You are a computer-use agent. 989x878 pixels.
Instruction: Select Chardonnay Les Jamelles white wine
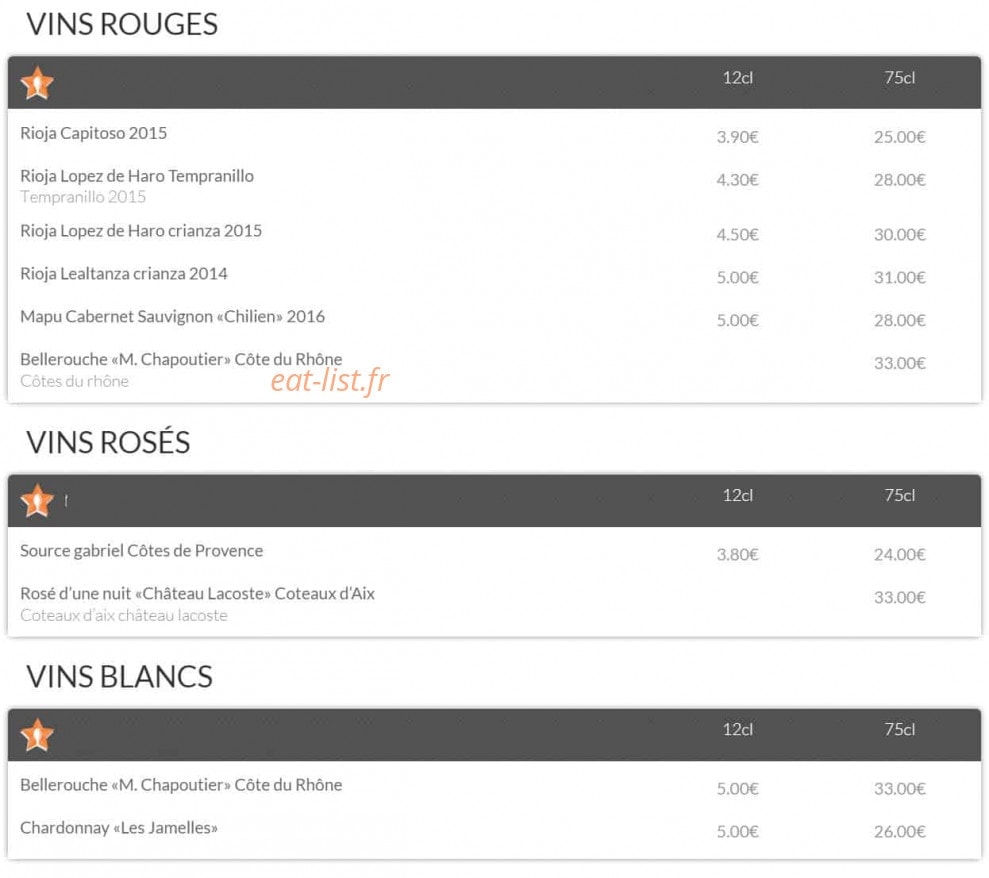click(119, 828)
